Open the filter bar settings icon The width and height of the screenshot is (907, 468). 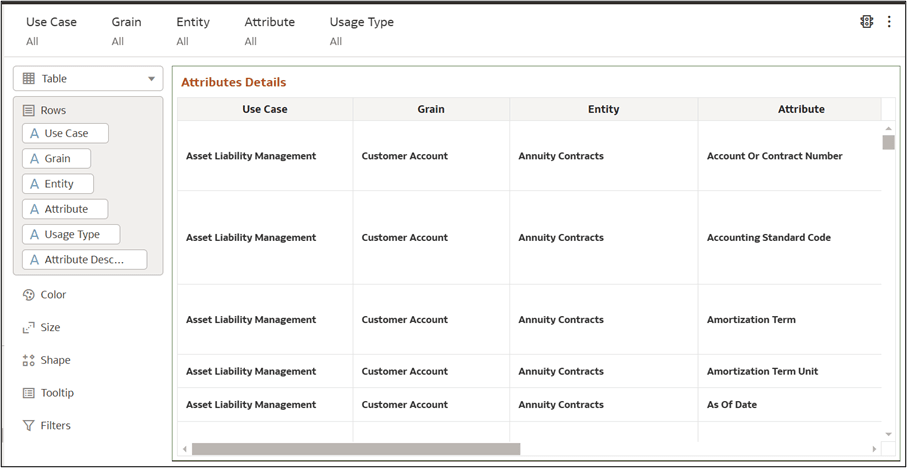tap(867, 22)
